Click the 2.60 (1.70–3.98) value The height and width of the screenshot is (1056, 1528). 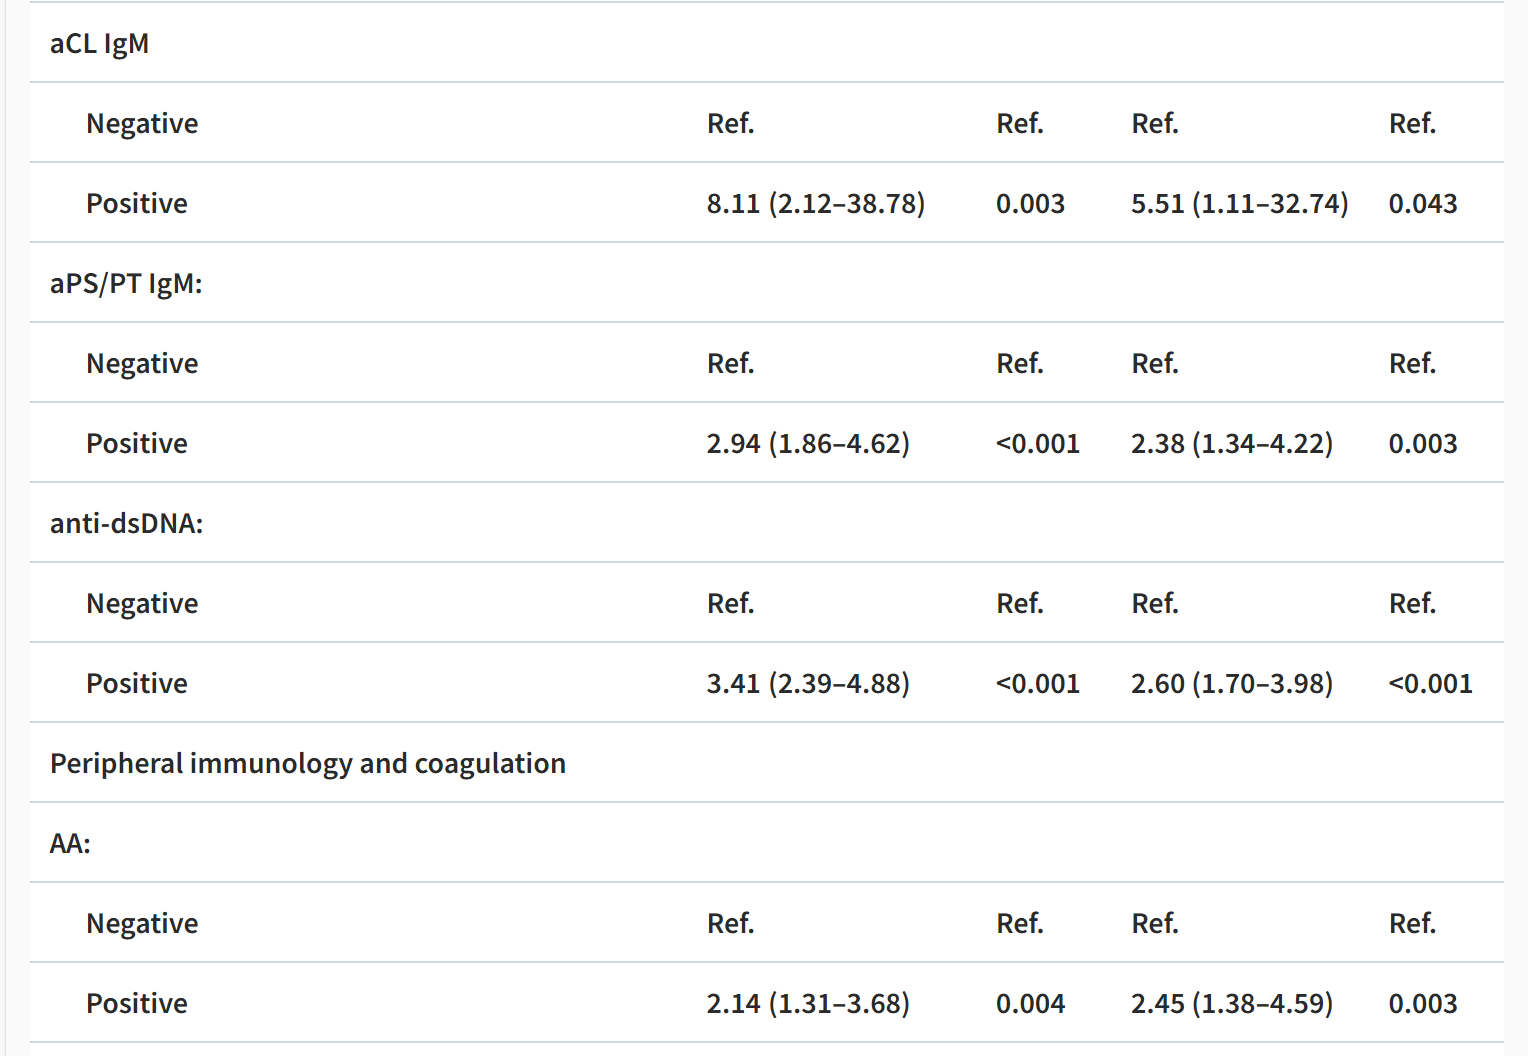[1231, 684]
